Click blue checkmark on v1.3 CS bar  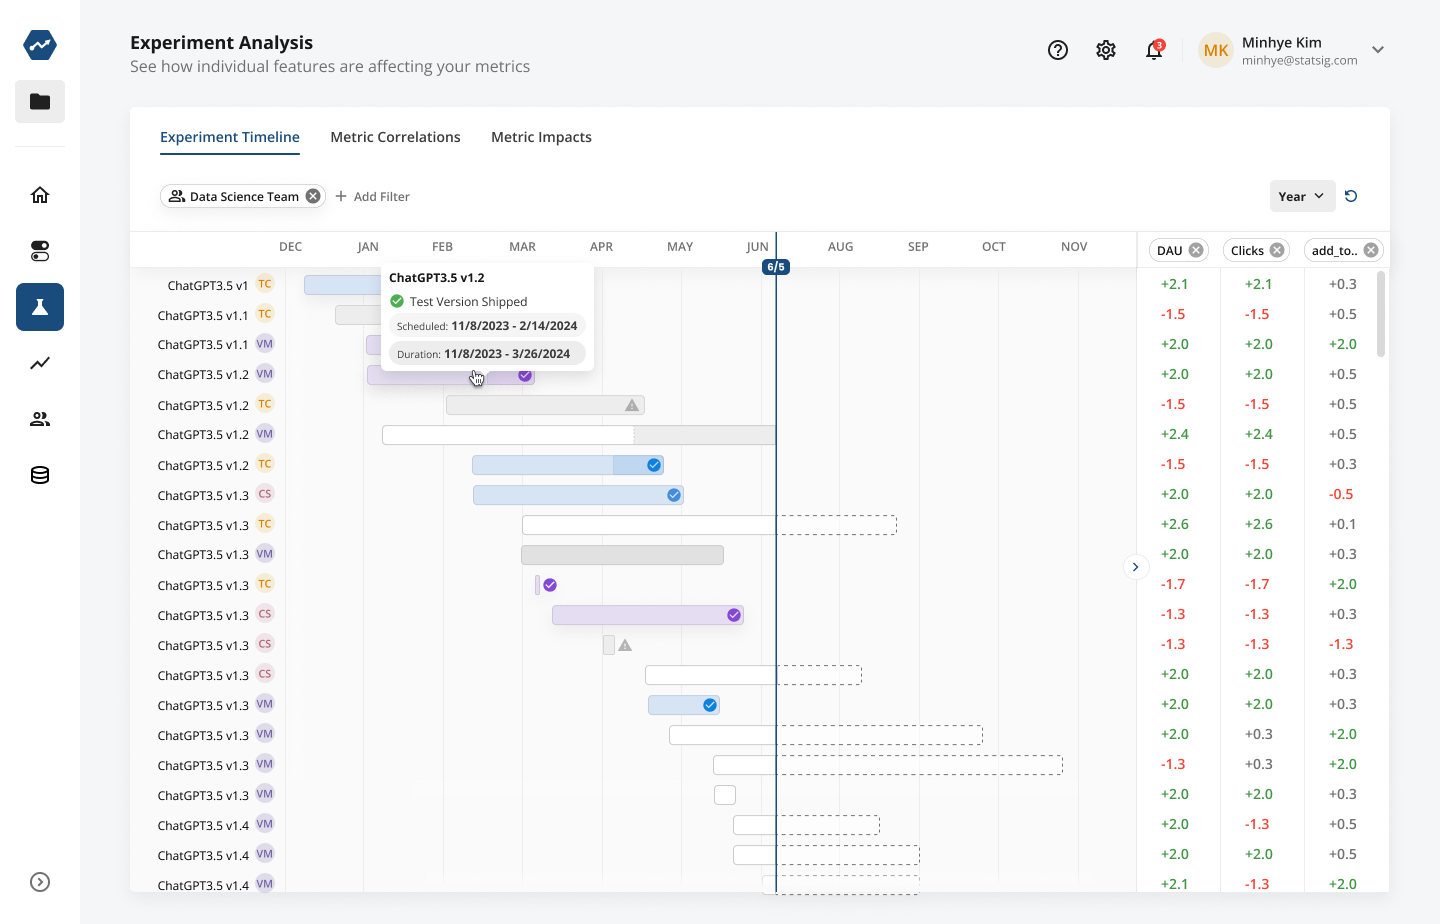tap(674, 495)
